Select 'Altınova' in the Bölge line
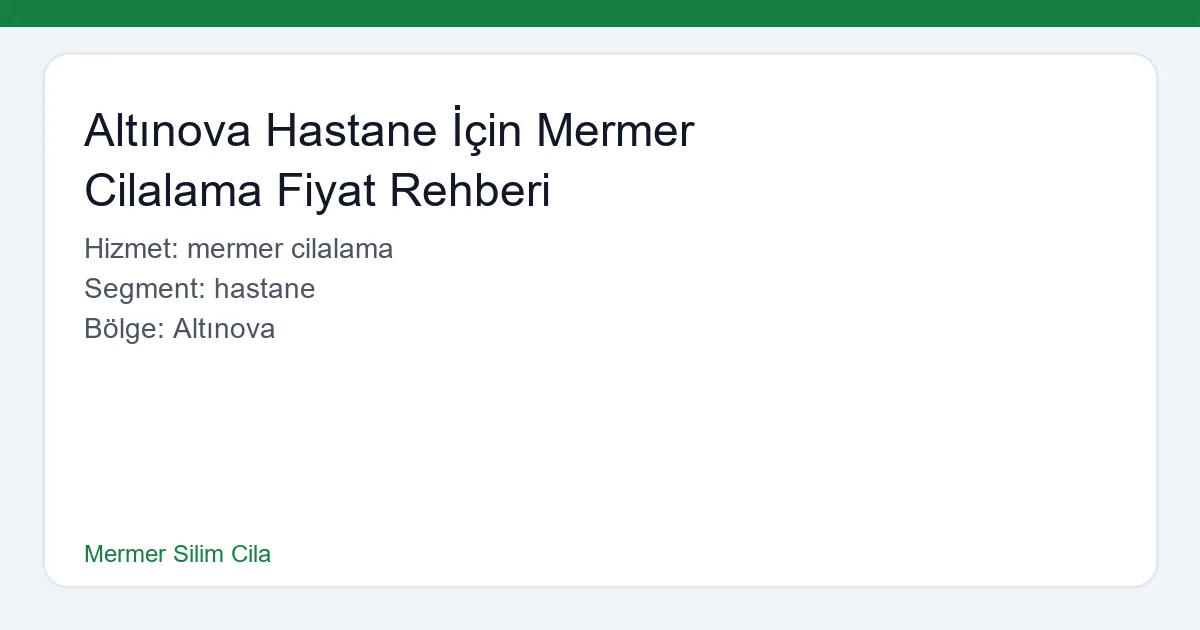Viewport: 1200px width, 630px height. click(x=224, y=329)
